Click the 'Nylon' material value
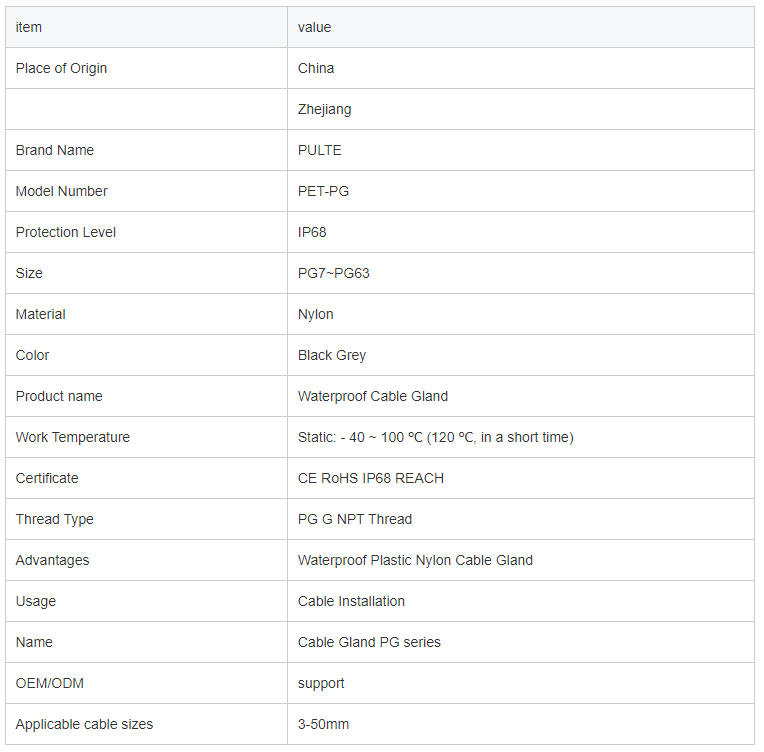Viewport: 764px width, 752px height. [x=316, y=314]
